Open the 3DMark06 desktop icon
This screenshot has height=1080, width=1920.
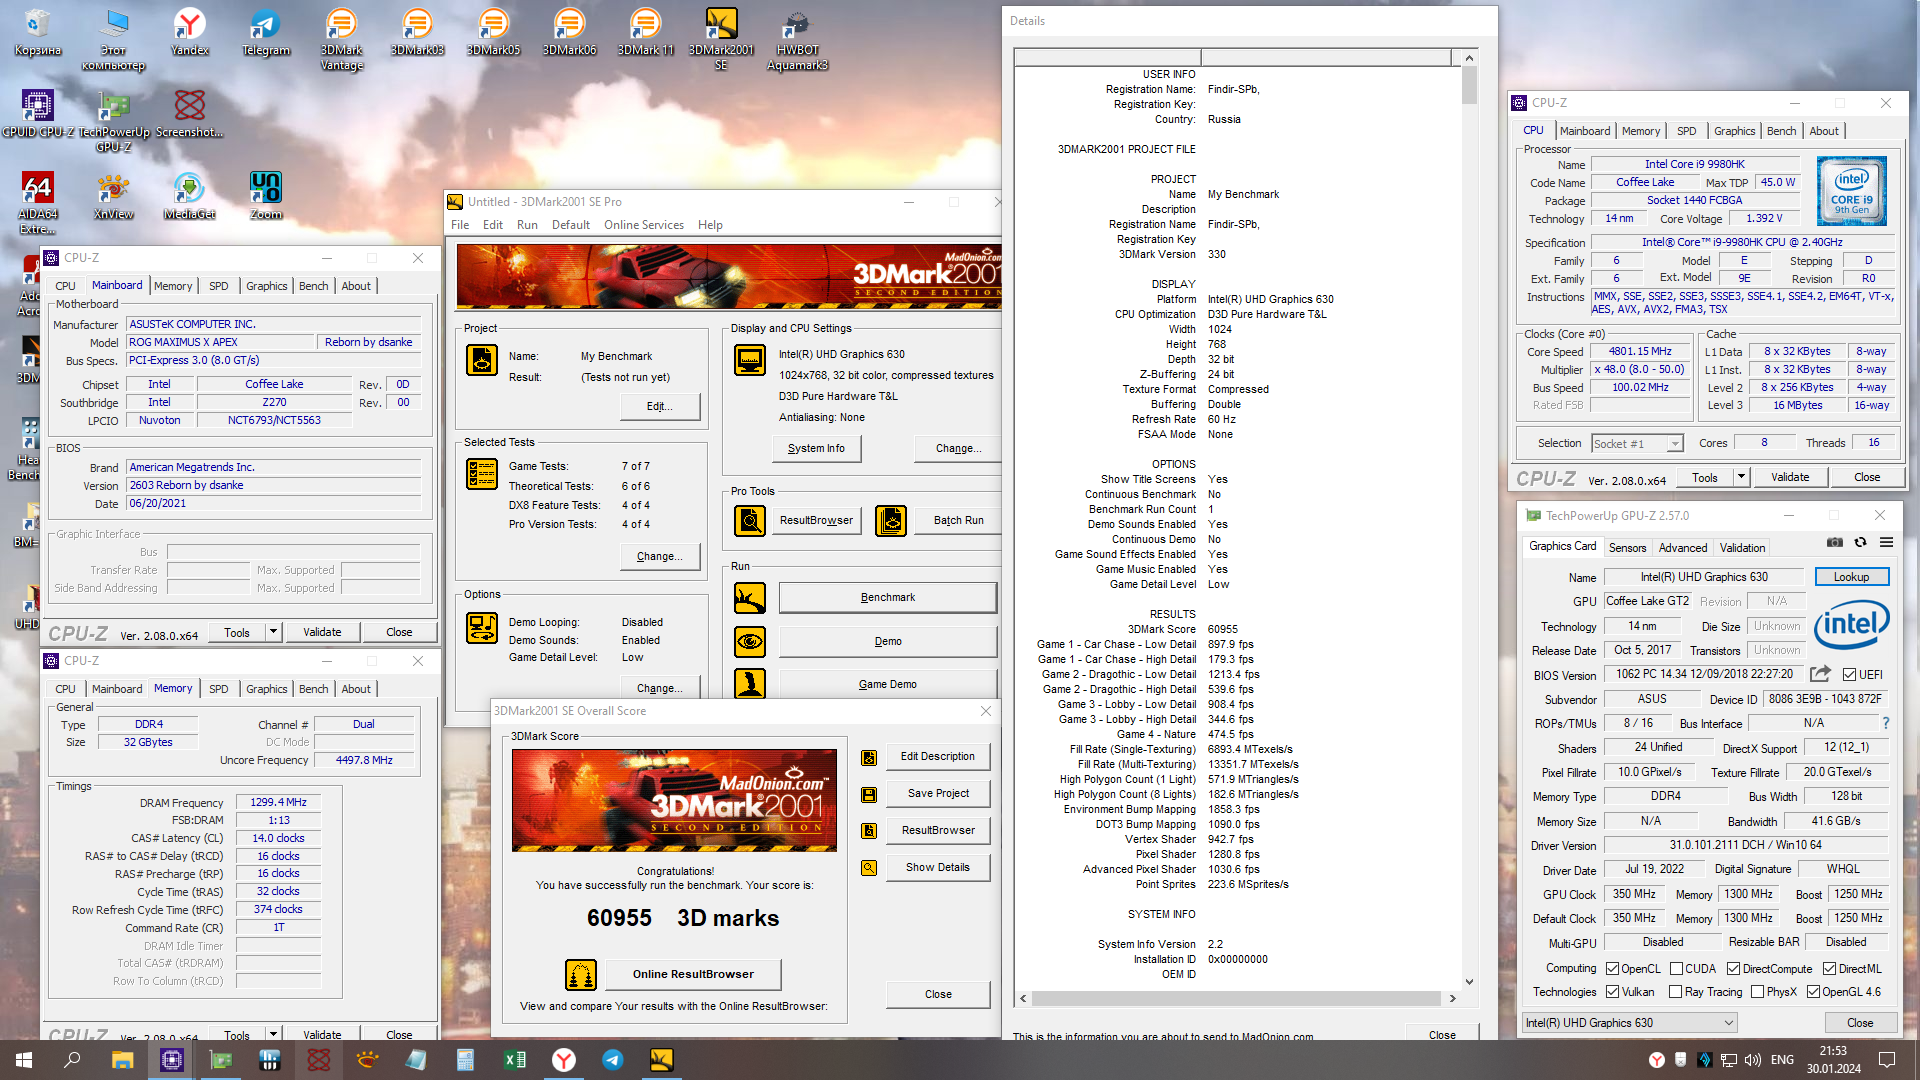[x=569, y=33]
